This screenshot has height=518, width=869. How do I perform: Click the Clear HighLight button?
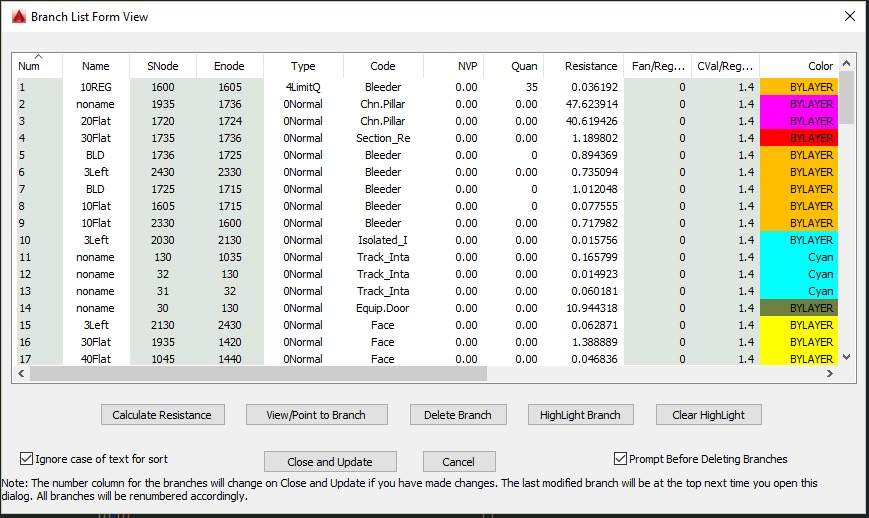click(708, 415)
